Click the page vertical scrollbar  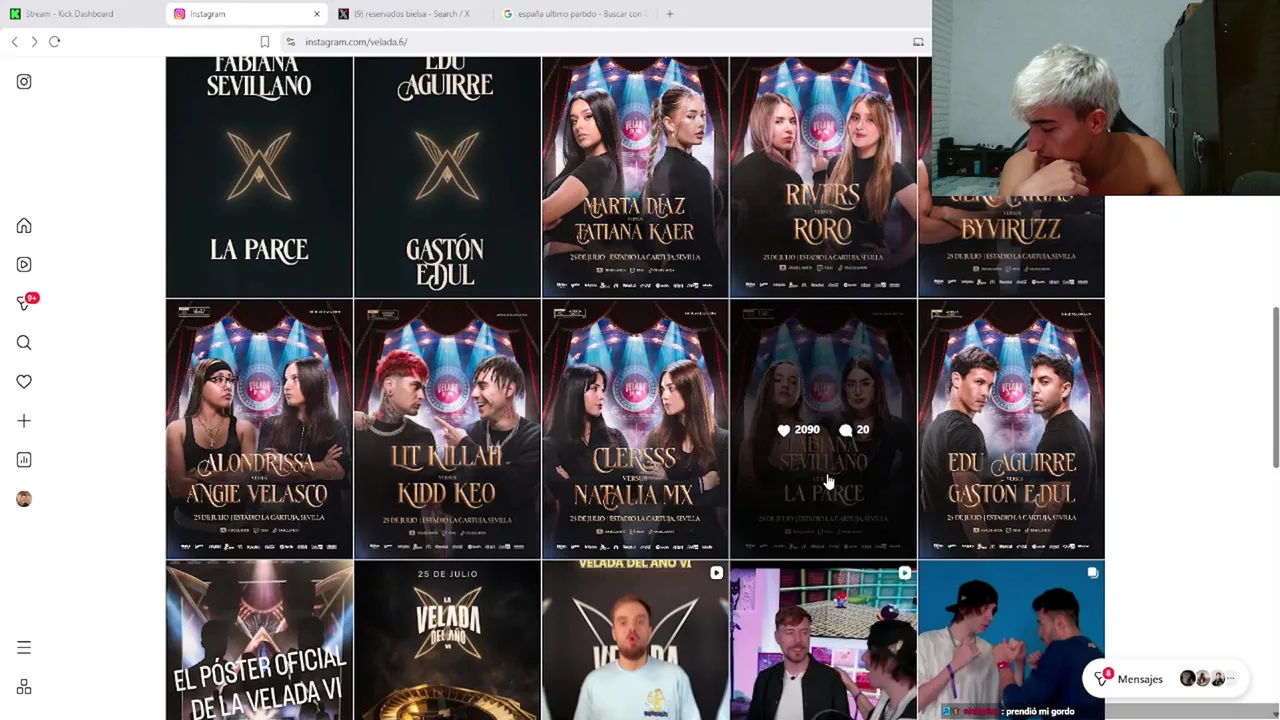coord(1275,387)
